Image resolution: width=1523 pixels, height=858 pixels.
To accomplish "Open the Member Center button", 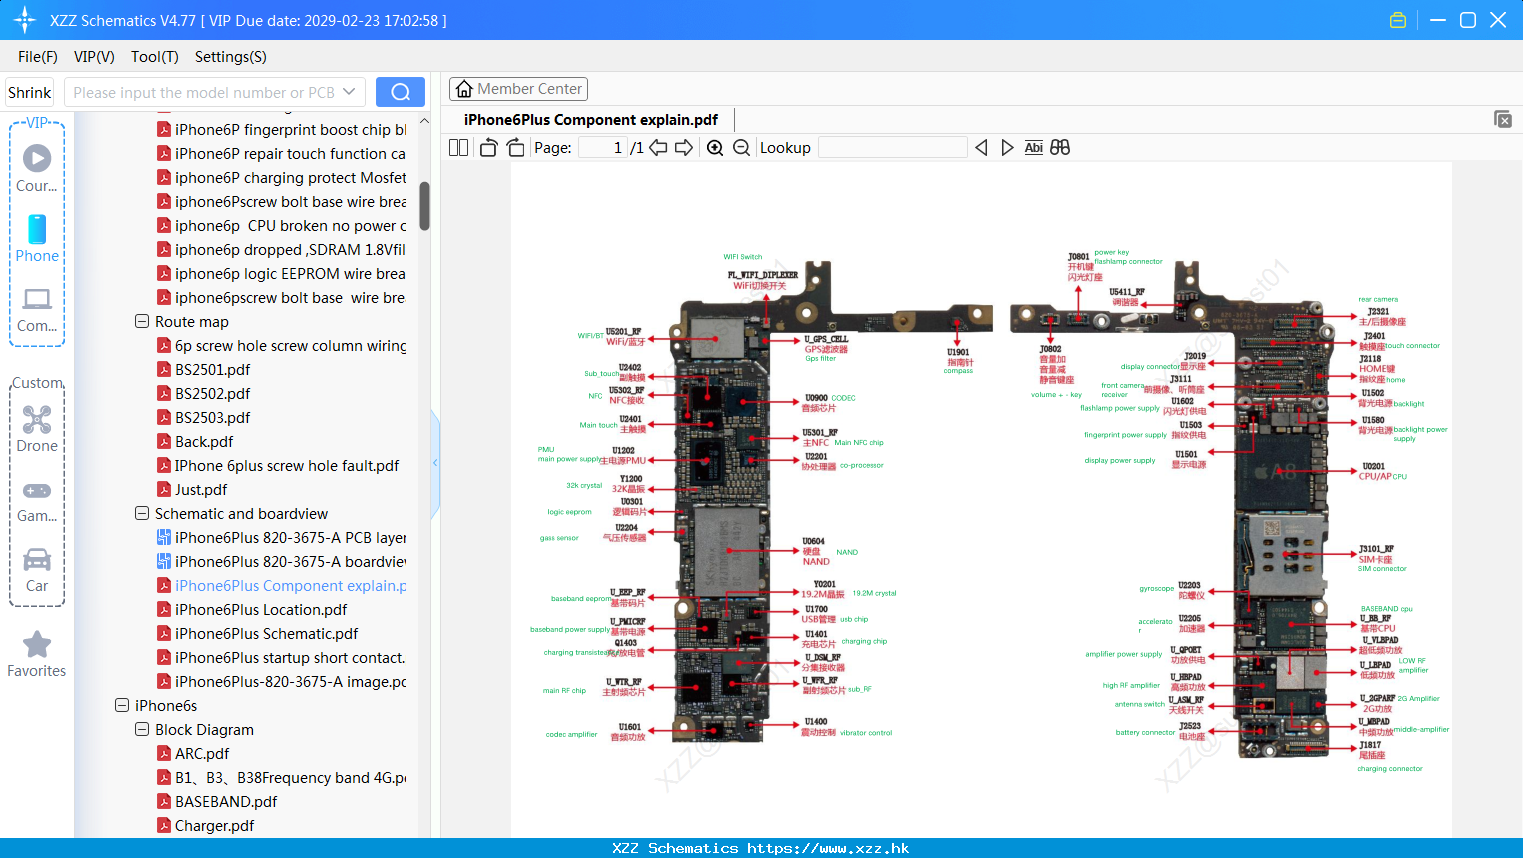I will click(518, 89).
